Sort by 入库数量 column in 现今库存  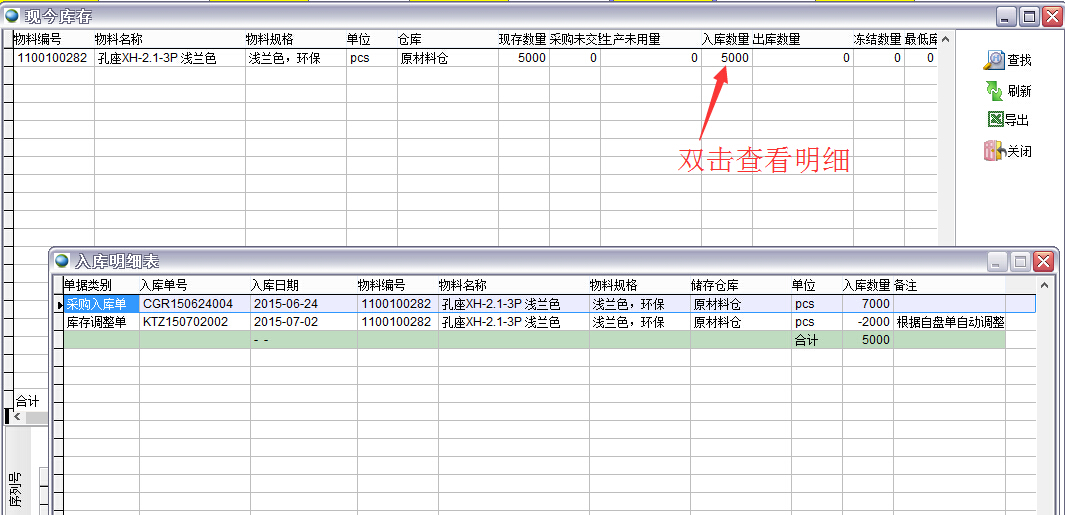click(725, 39)
